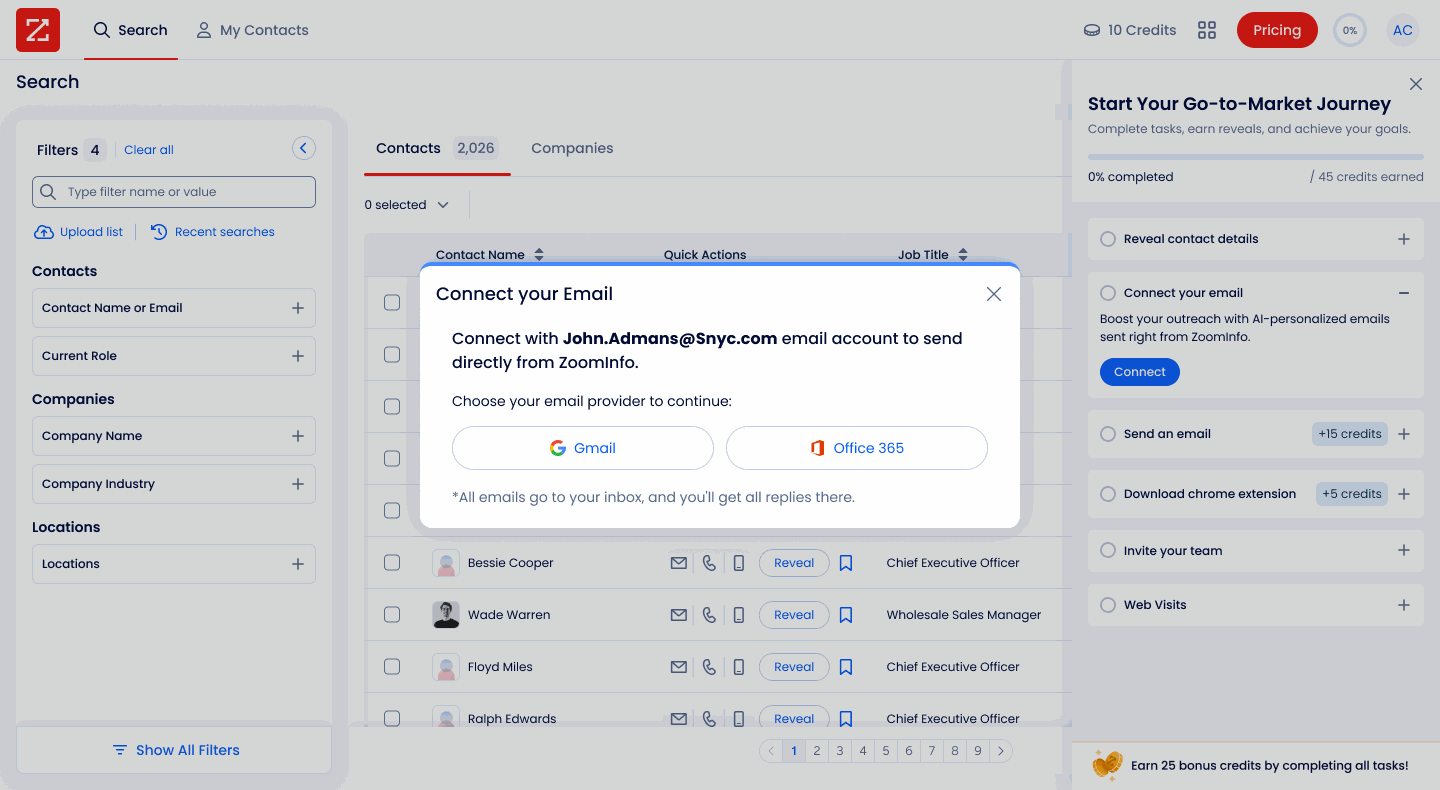Screen dimensions: 1440x790
Task: Click the 10 Credits coin icon
Action: tap(1092, 30)
